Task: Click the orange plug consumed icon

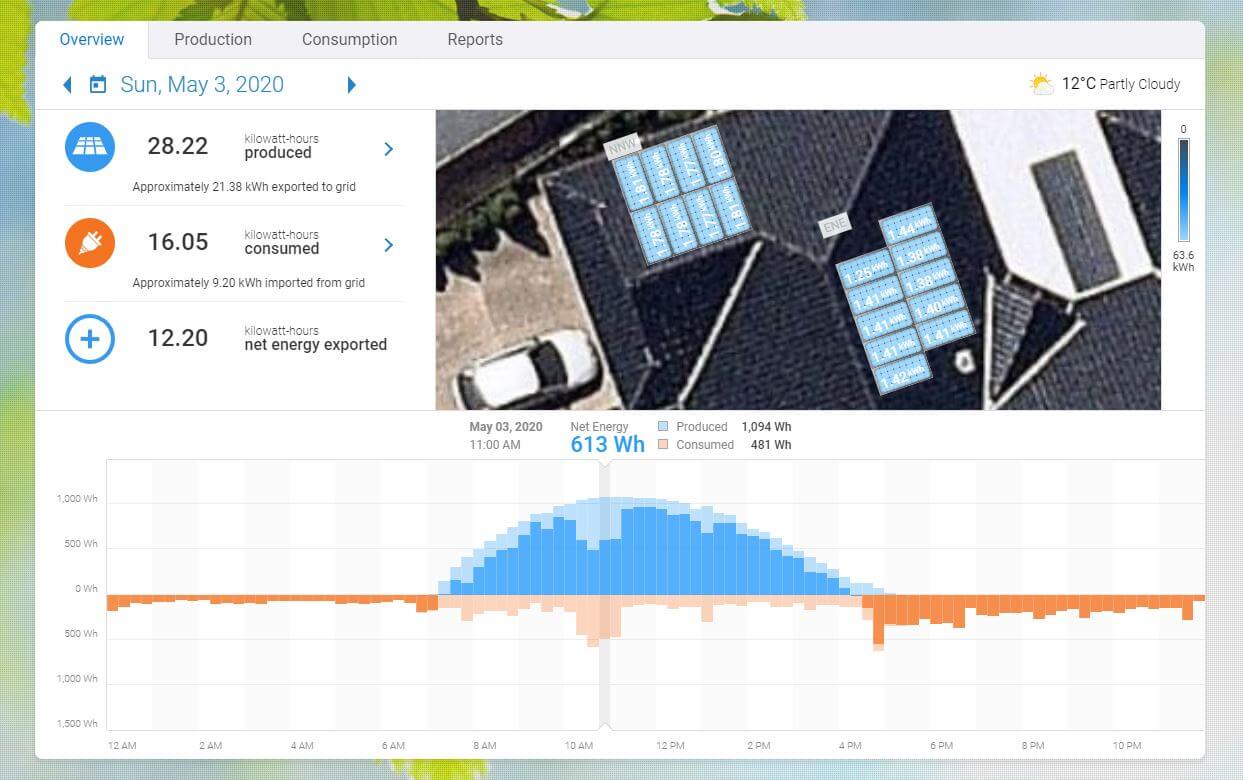Action: pos(90,243)
